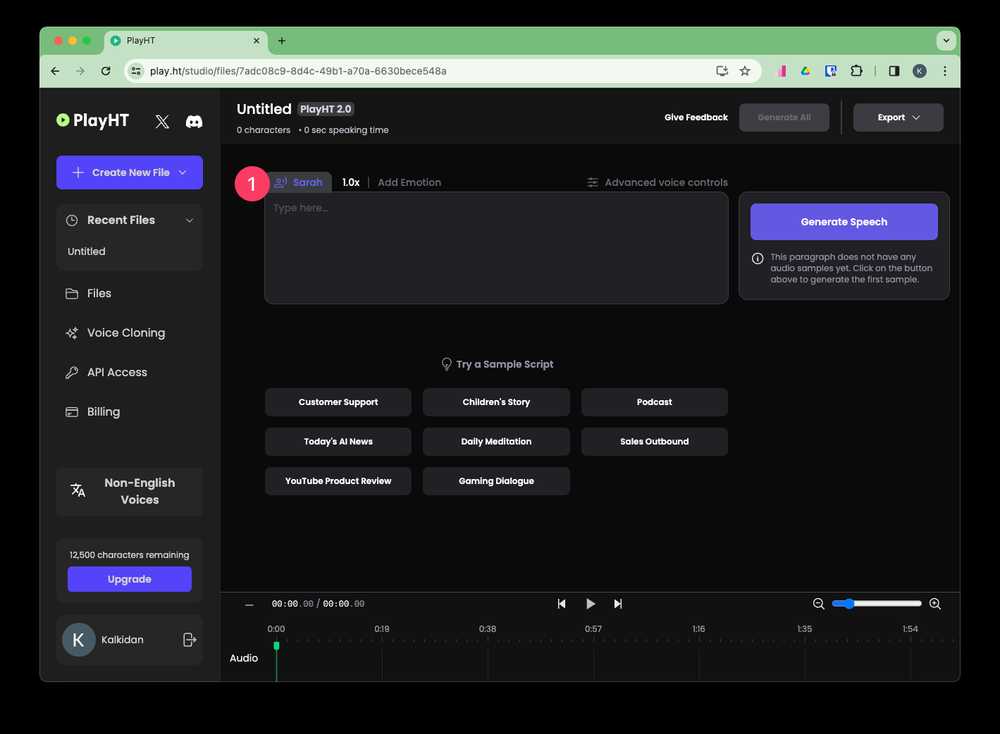The height and width of the screenshot is (734, 1000).
Task: Click the PlayHT logo
Action: point(92,120)
